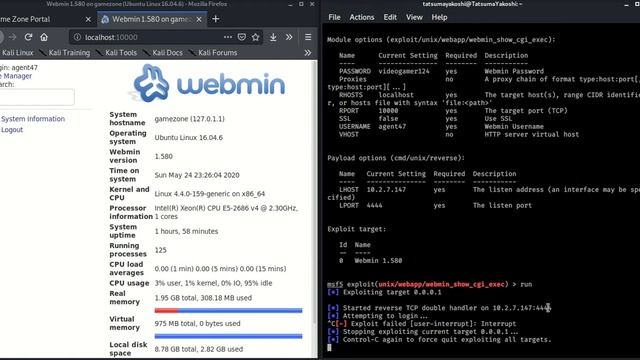Open the Kali Linux bookmark

17,53
